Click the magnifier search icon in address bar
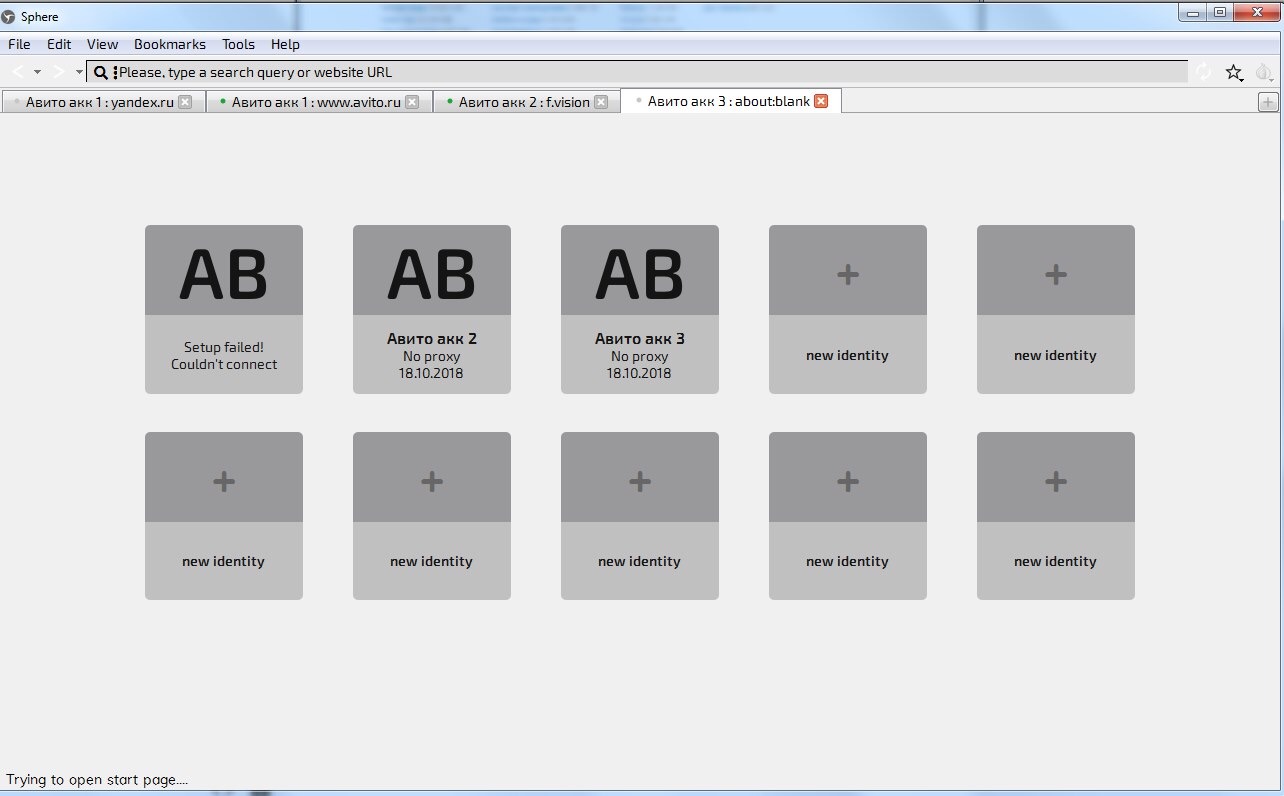The height and width of the screenshot is (796, 1284). click(101, 72)
